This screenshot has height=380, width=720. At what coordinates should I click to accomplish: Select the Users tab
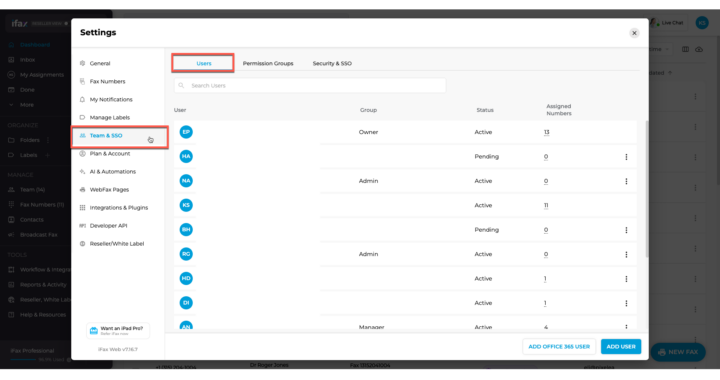(203, 63)
